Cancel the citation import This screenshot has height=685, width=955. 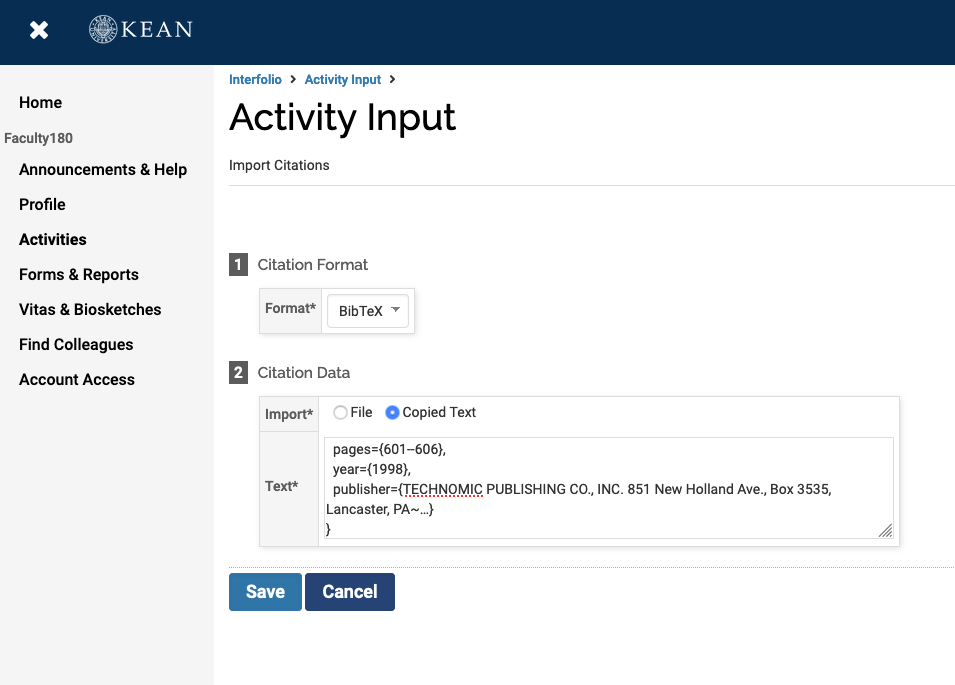(350, 592)
